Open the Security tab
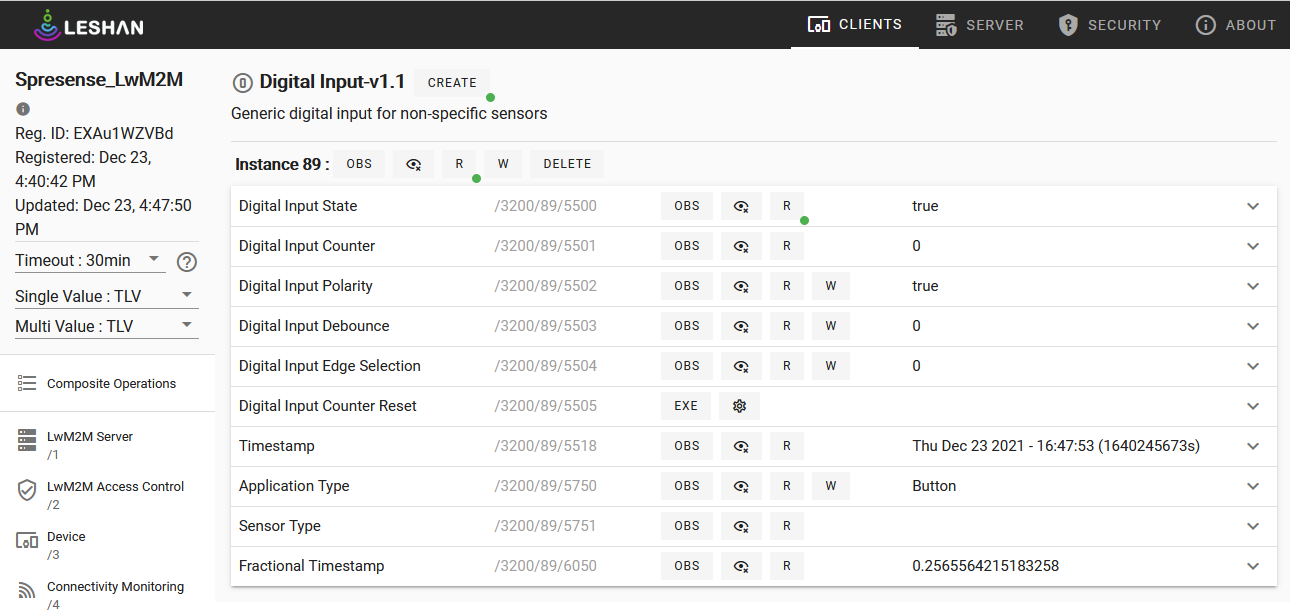 pyautogui.click(x=1110, y=25)
